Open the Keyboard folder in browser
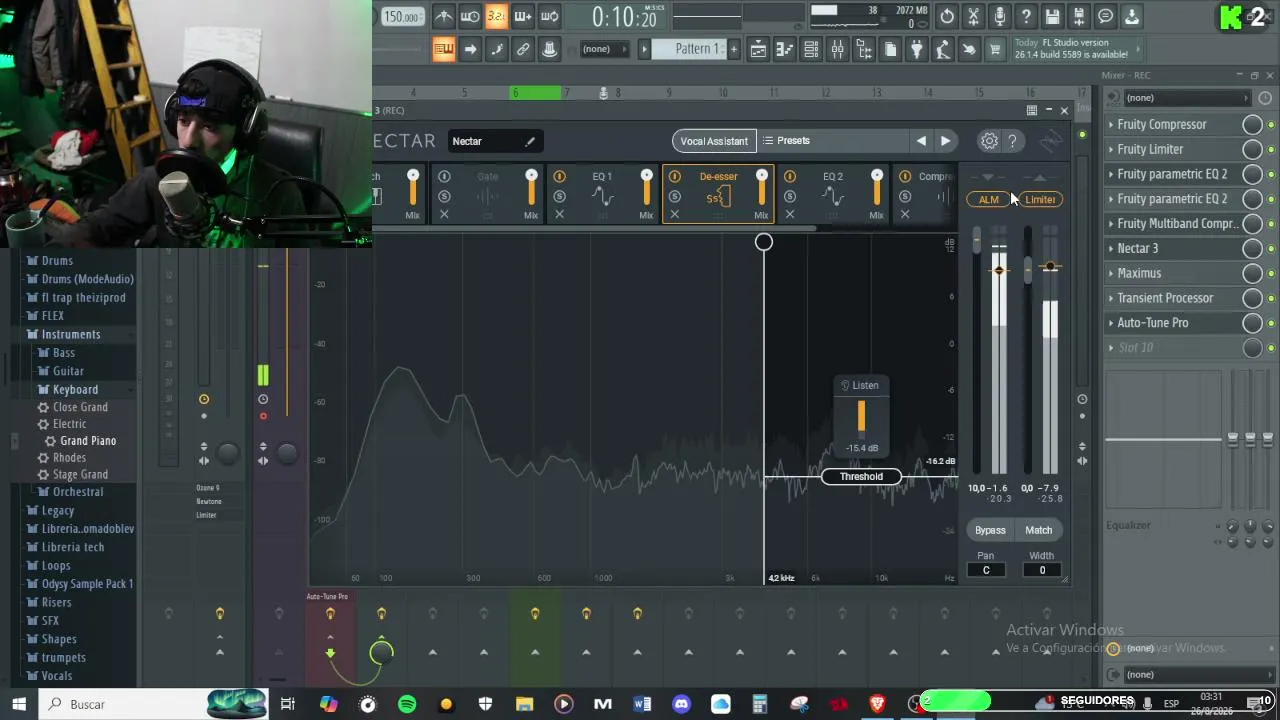This screenshot has height=720, width=1280. click(x=75, y=390)
